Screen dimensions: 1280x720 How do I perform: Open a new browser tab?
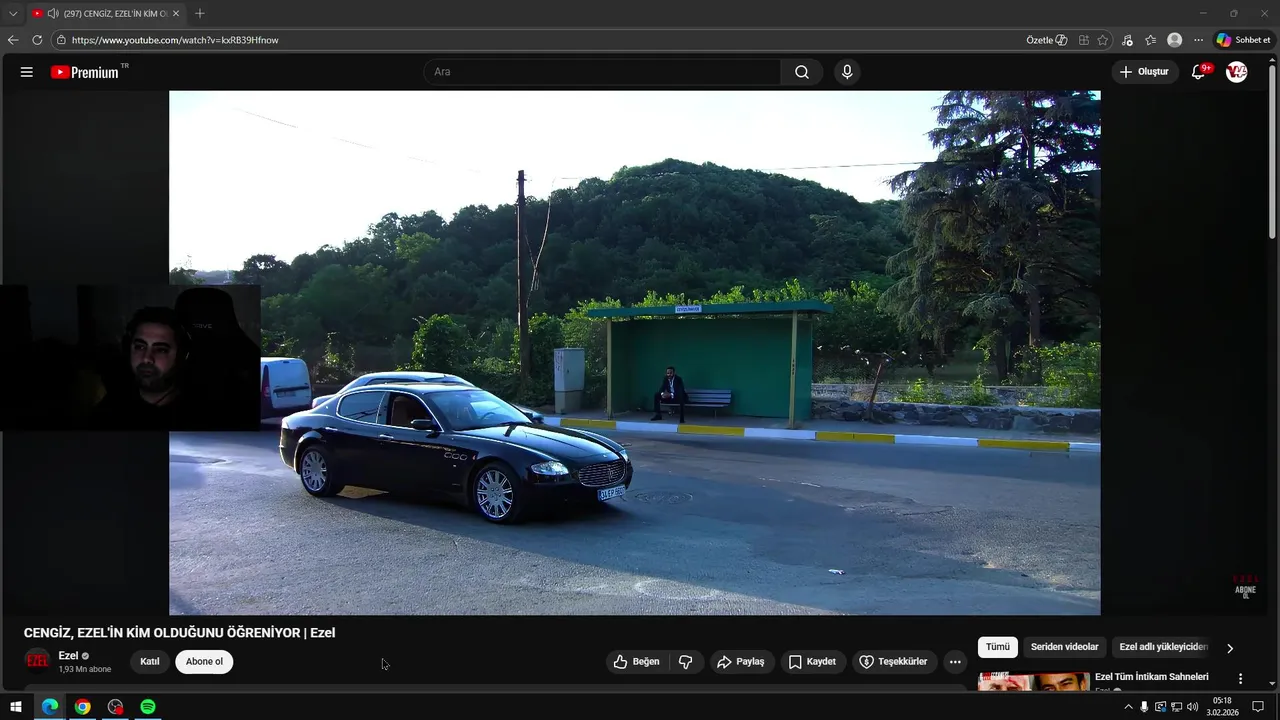tap(200, 13)
